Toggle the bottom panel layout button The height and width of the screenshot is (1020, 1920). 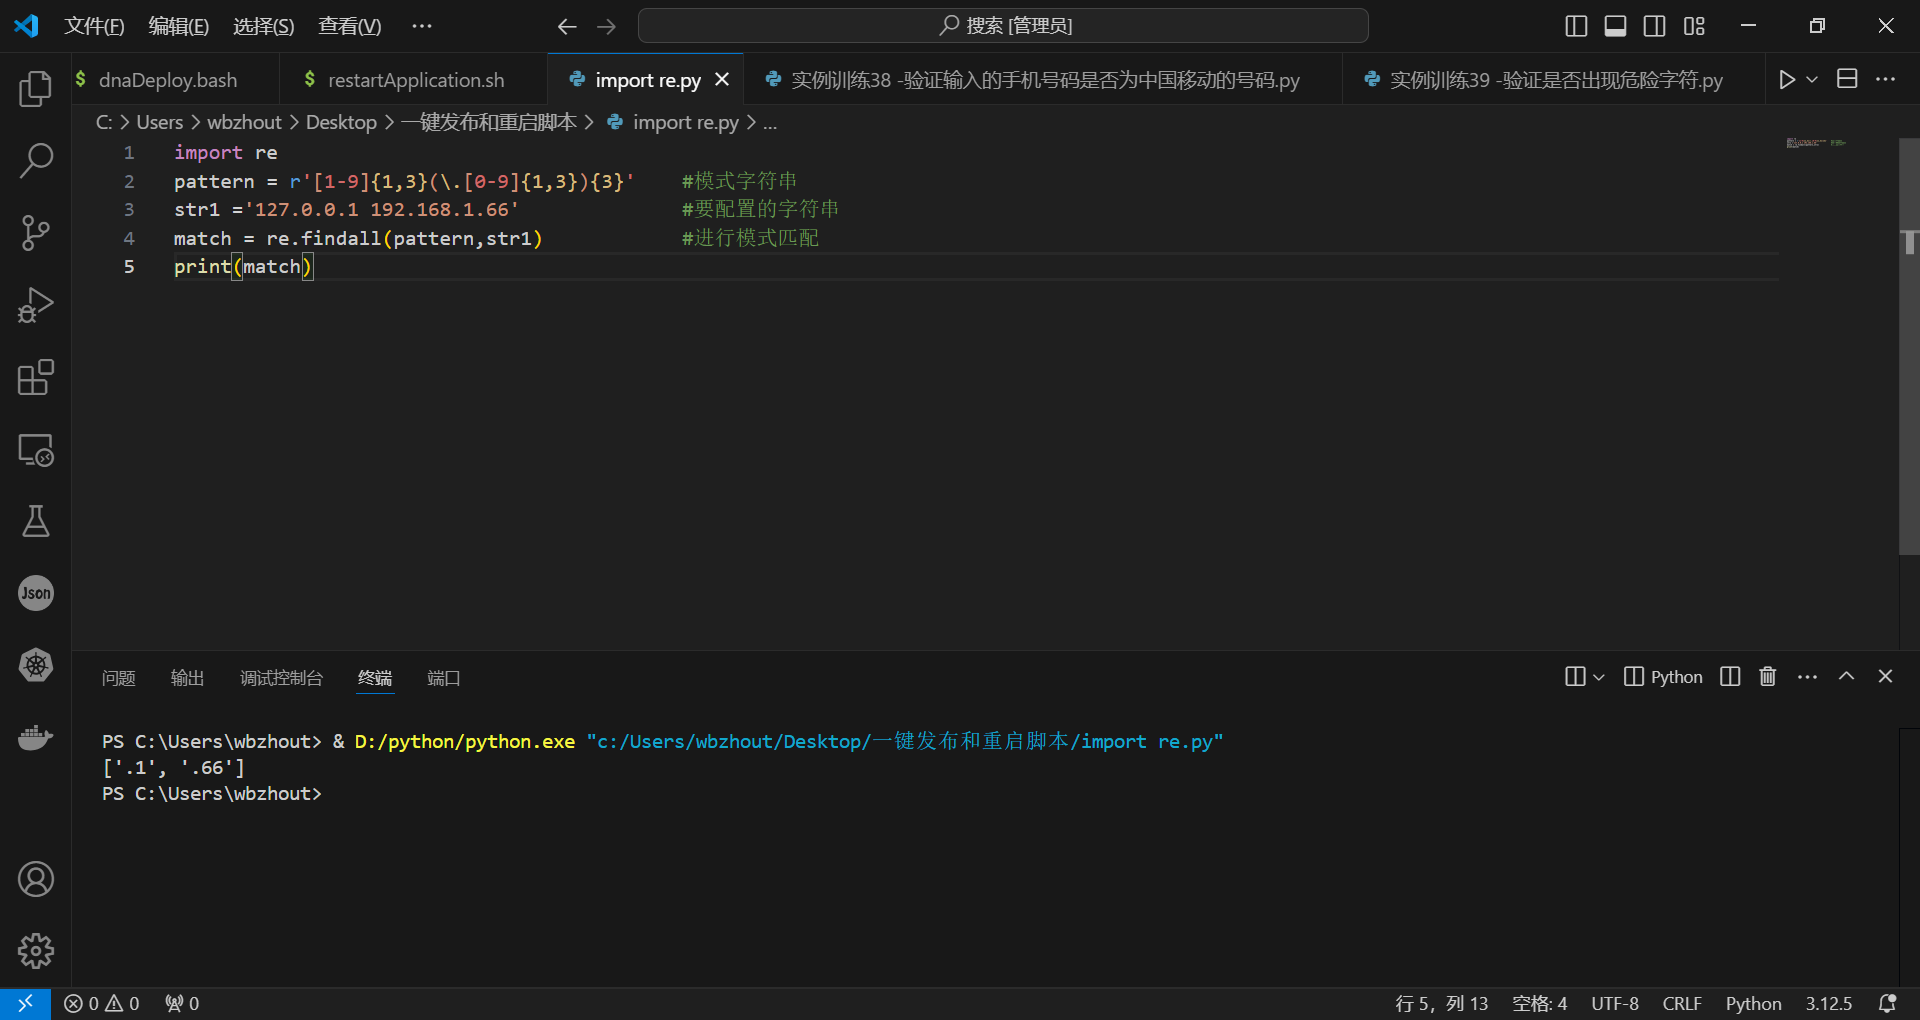point(1615,26)
